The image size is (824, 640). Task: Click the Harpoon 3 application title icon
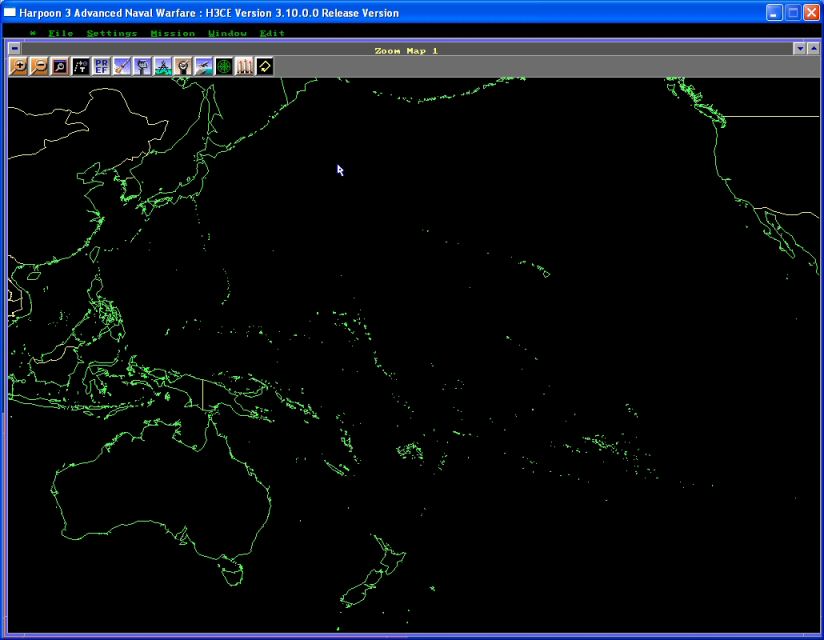click(9, 12)
